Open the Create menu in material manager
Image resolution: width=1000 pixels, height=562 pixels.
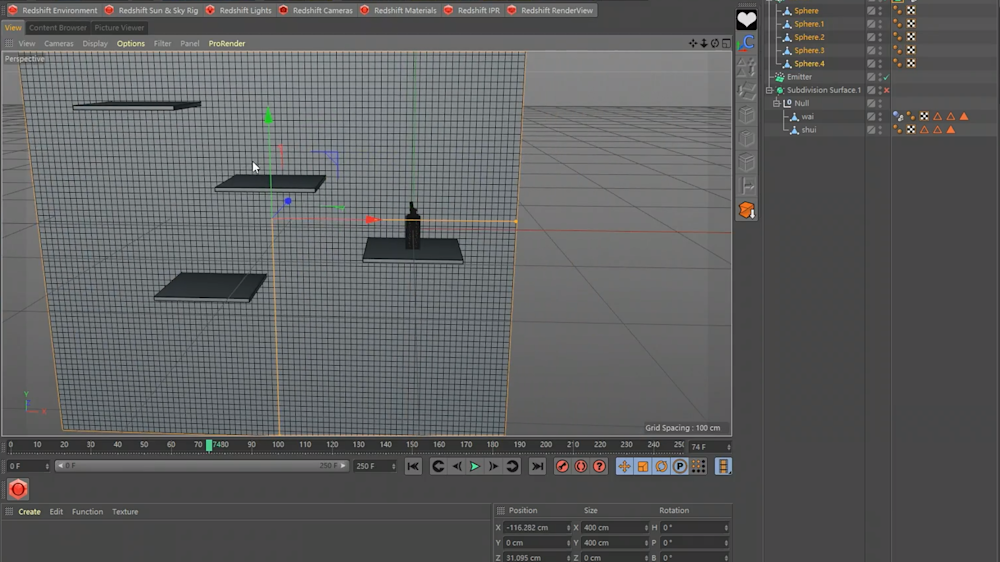tap(30, 512)
